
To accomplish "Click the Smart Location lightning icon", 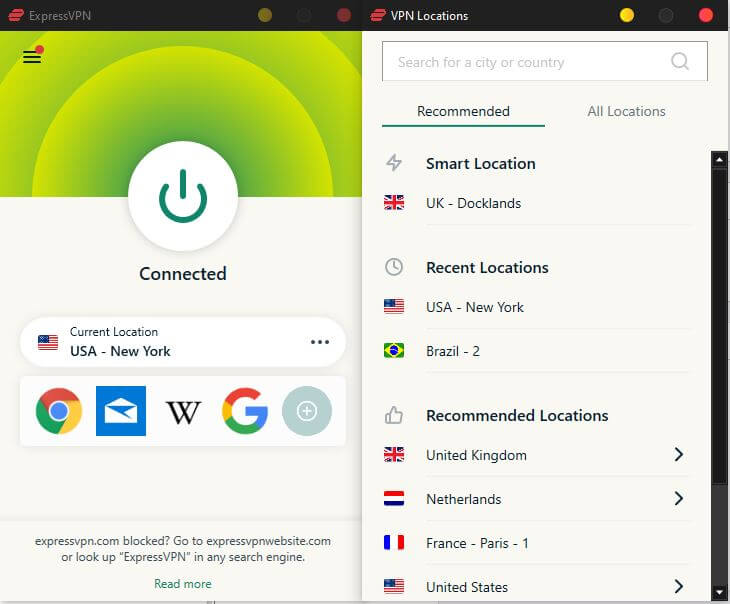I will click(x=394, y=163).
